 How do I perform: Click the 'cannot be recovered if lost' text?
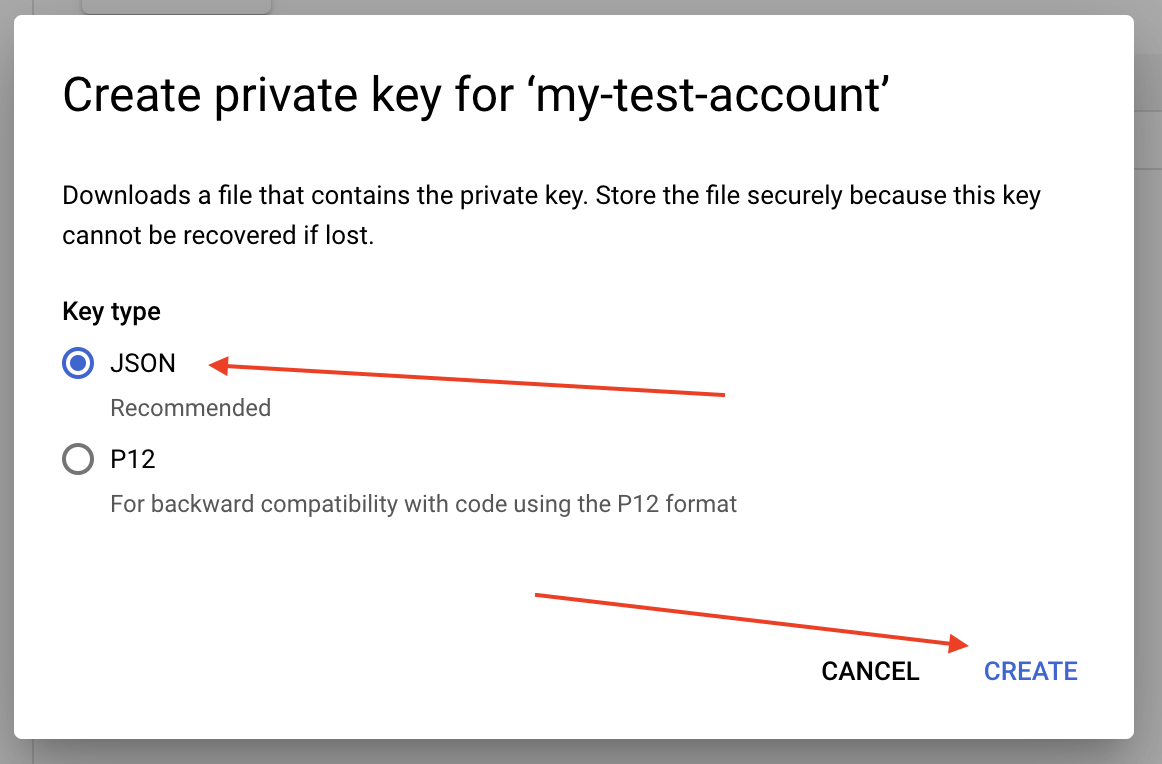[x=218, y=237]
